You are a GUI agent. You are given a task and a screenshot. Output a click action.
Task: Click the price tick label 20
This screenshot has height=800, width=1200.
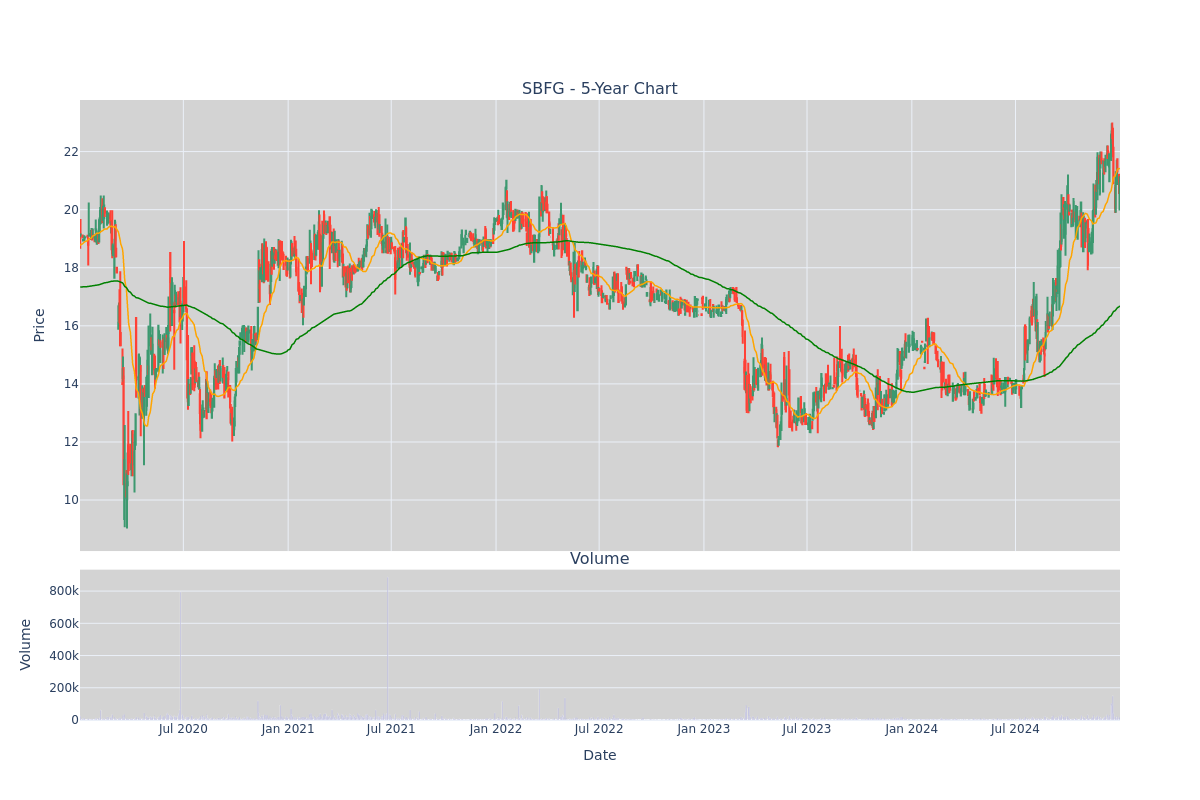[x=71, y=210]
